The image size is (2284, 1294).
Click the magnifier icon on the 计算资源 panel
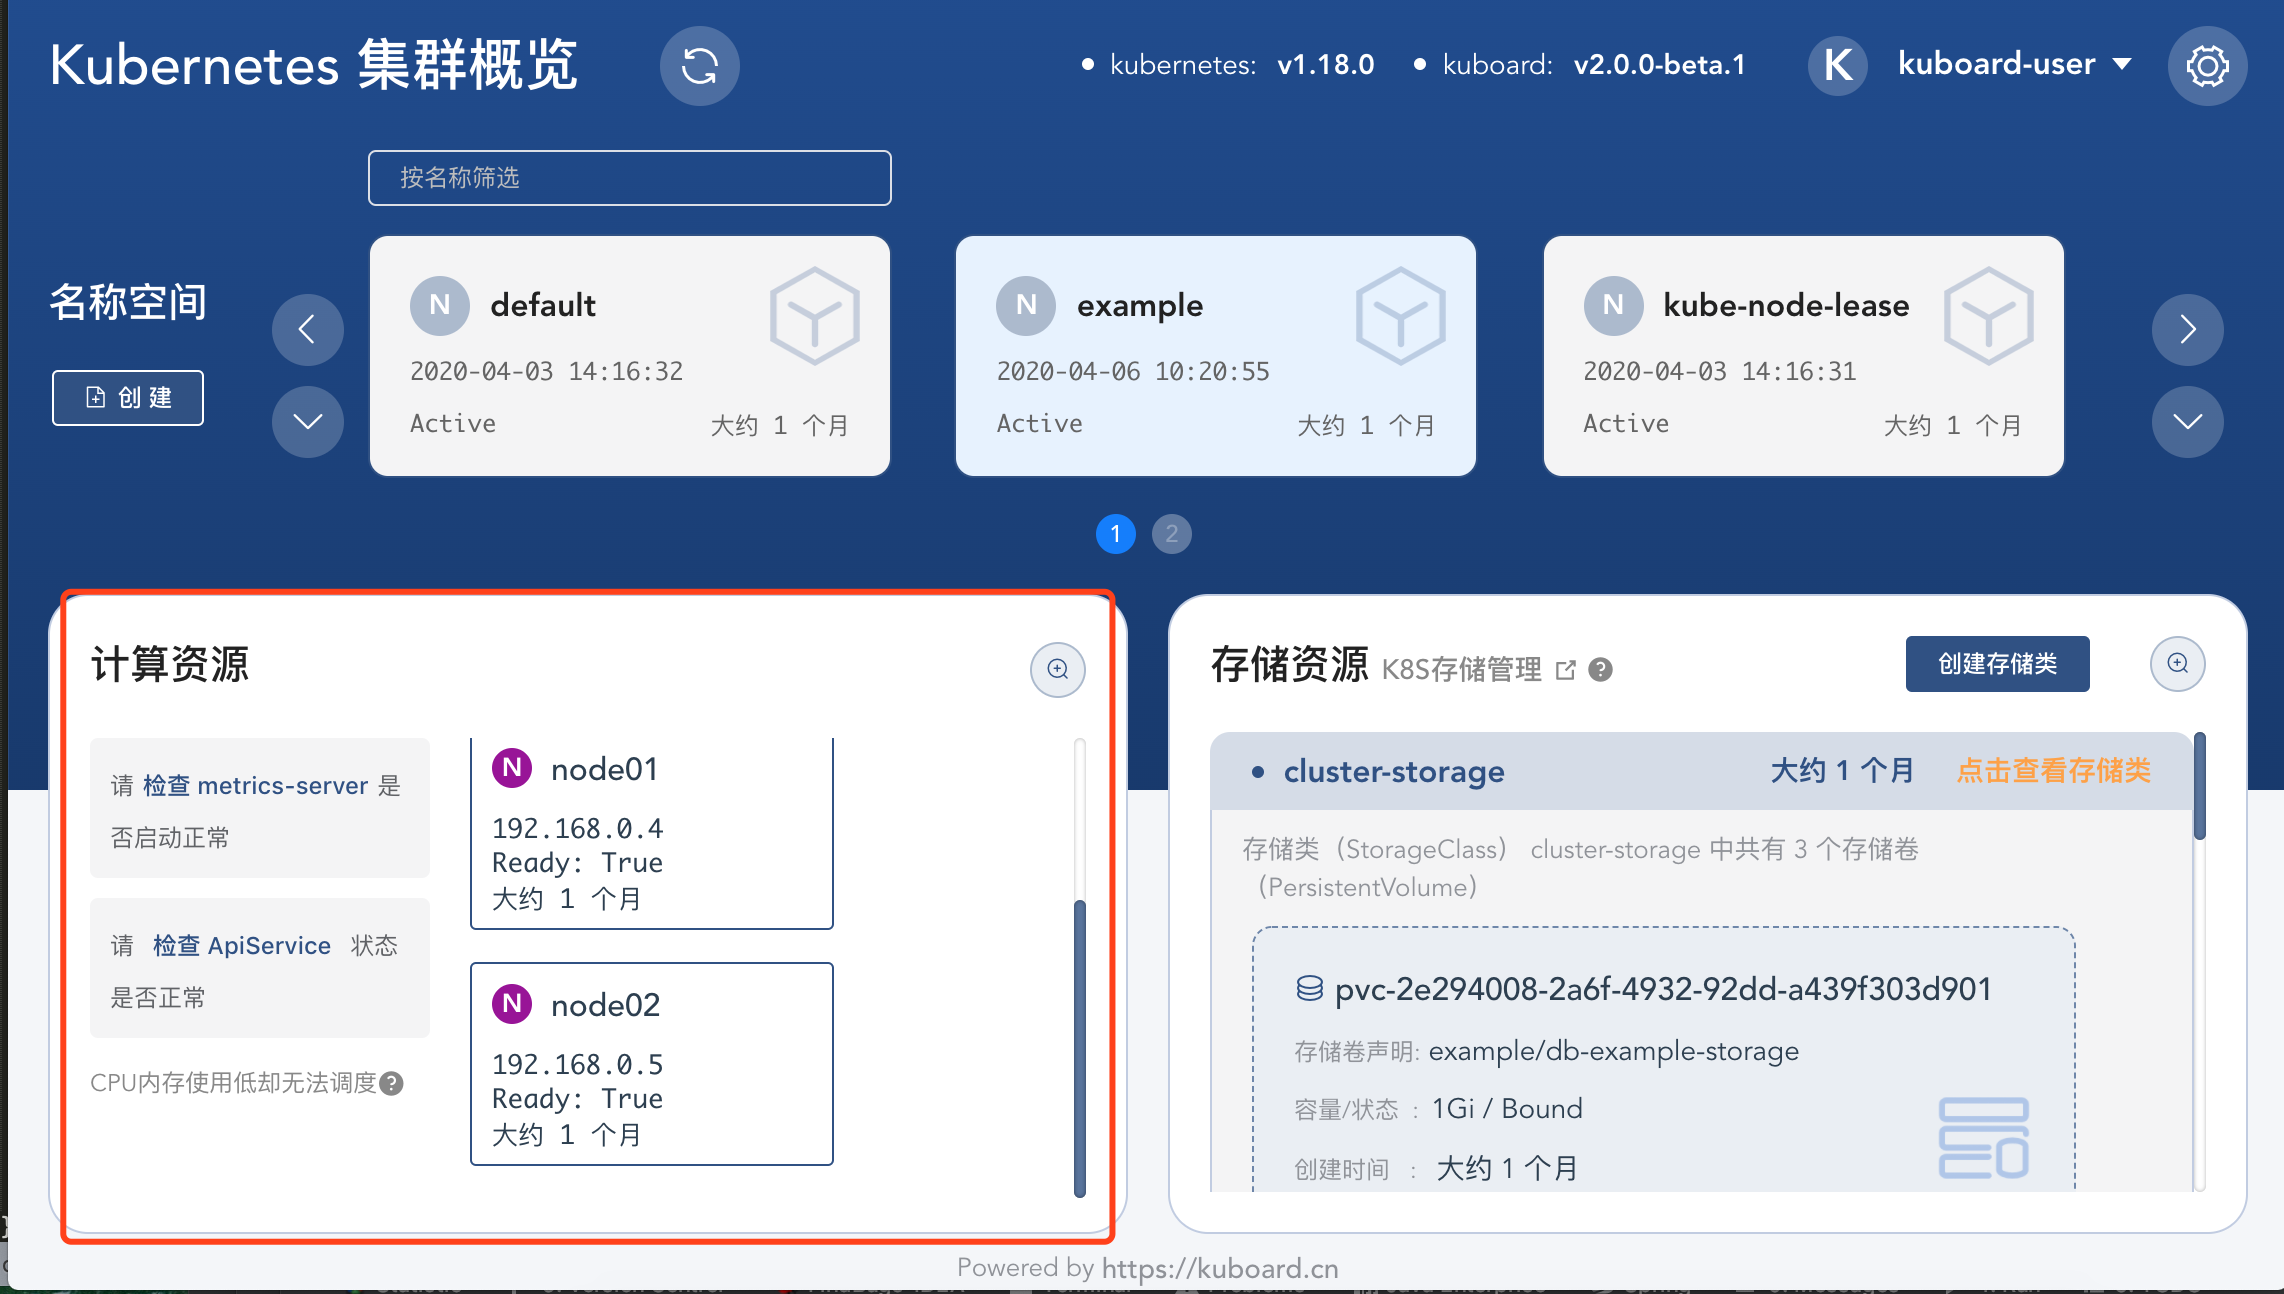(1057, 669)
